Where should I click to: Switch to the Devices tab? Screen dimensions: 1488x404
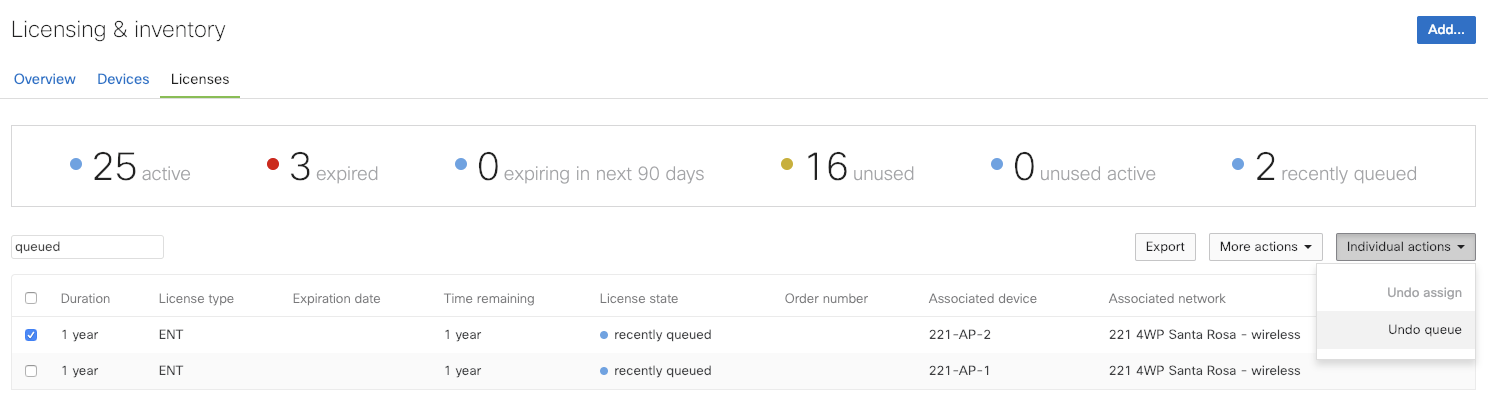(123, 79)
